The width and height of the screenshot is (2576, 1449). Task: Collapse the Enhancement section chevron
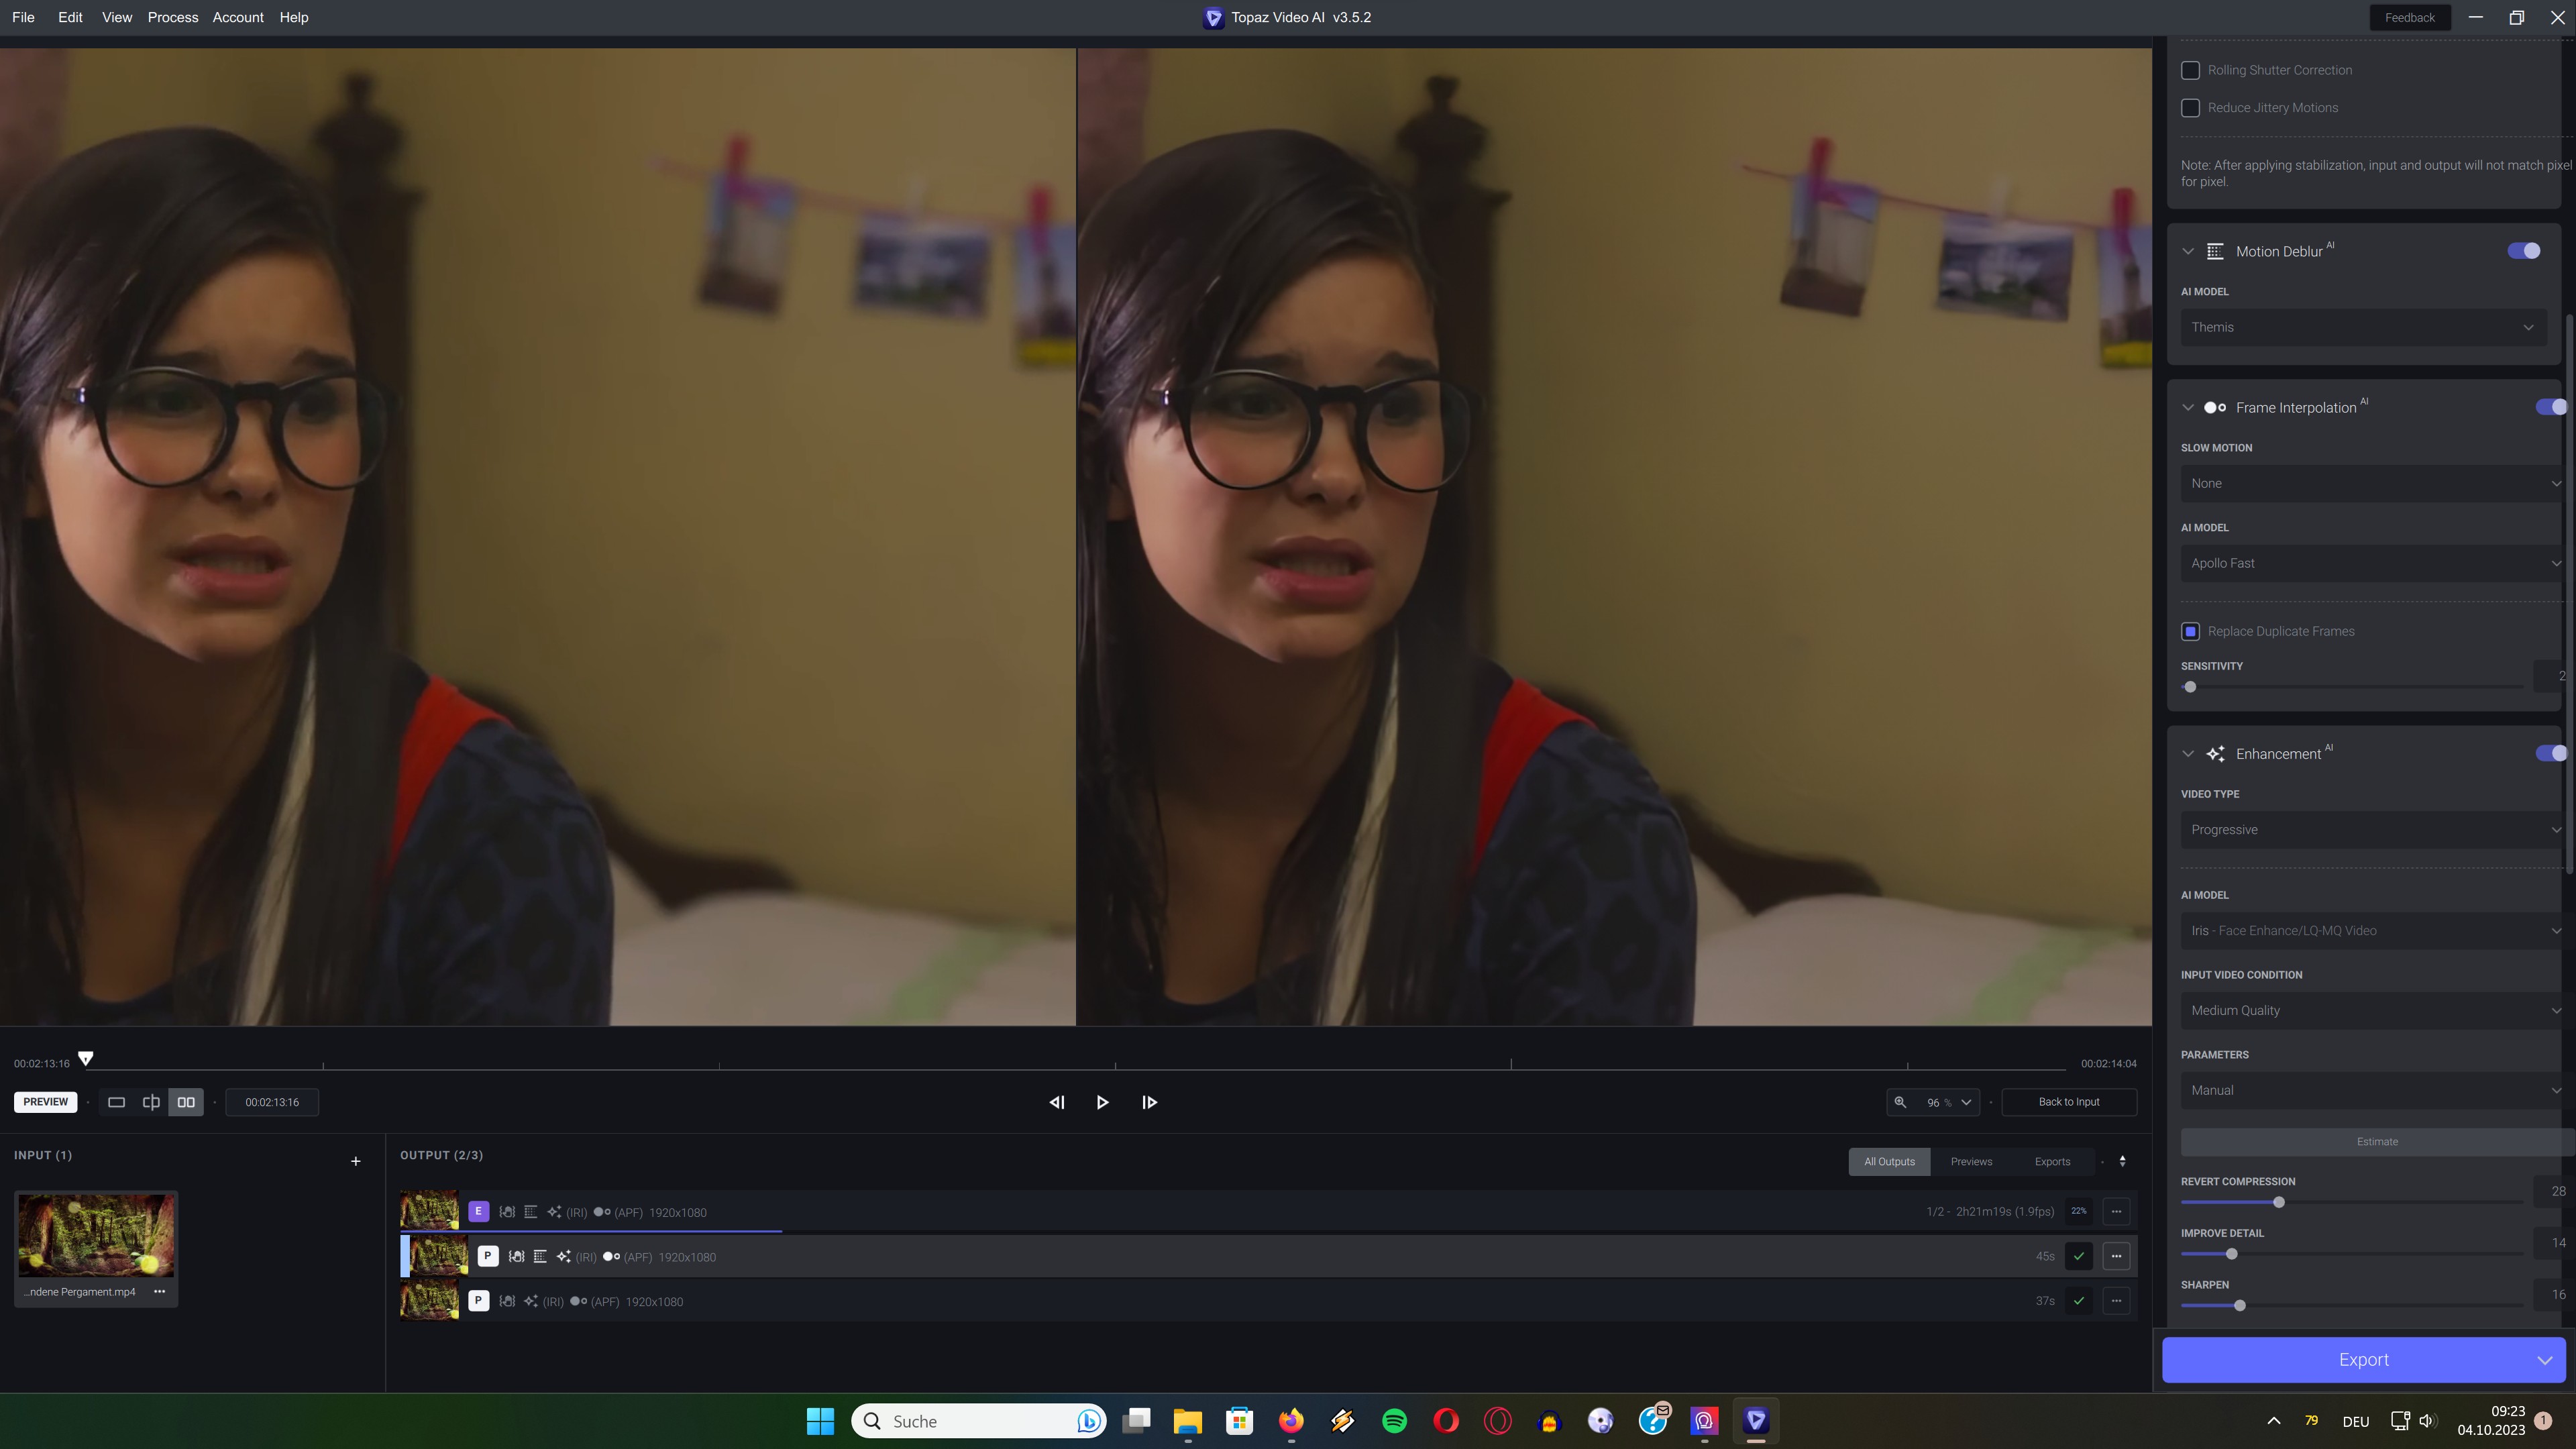coord(2188,754)
